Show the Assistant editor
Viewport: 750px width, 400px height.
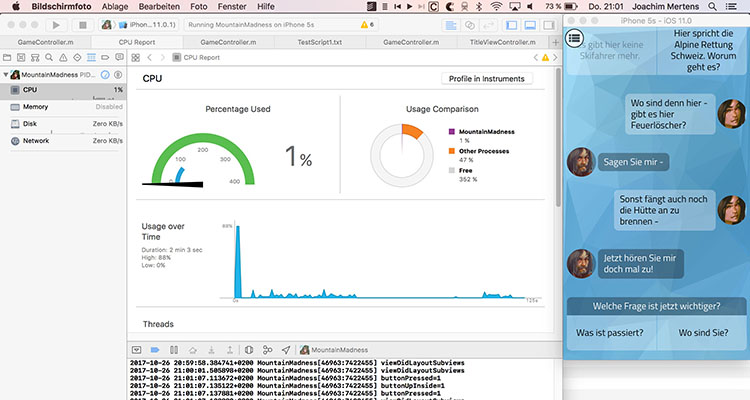coord(470,25)
